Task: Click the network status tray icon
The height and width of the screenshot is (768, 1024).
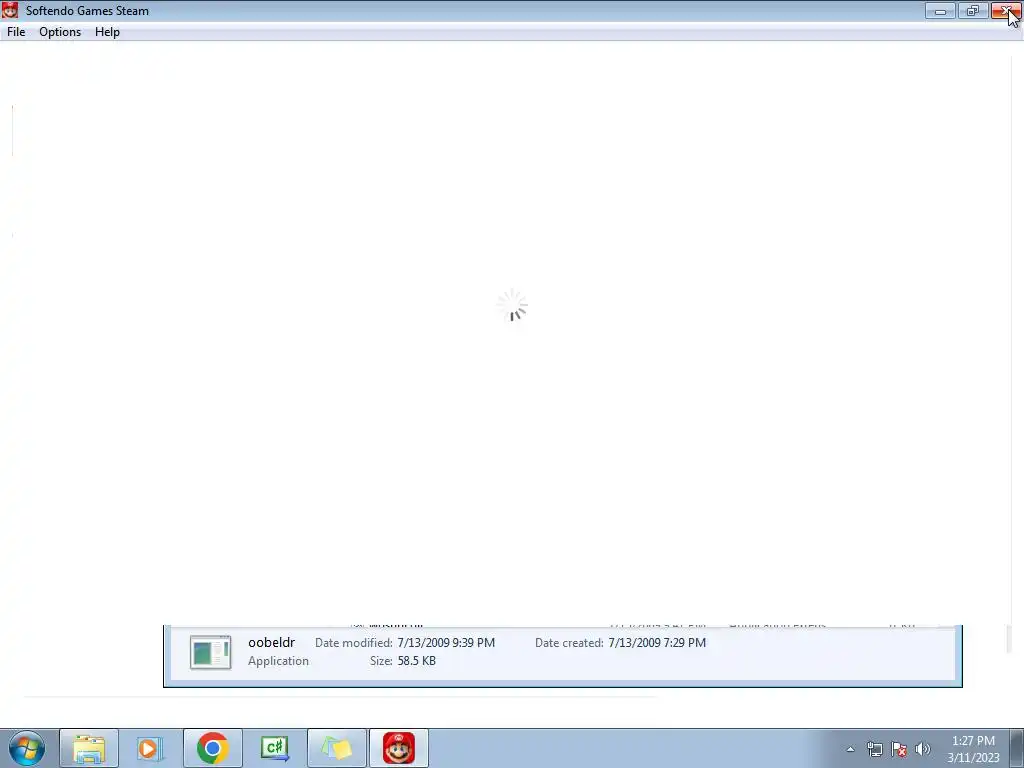Action: [x=874, y=749]
